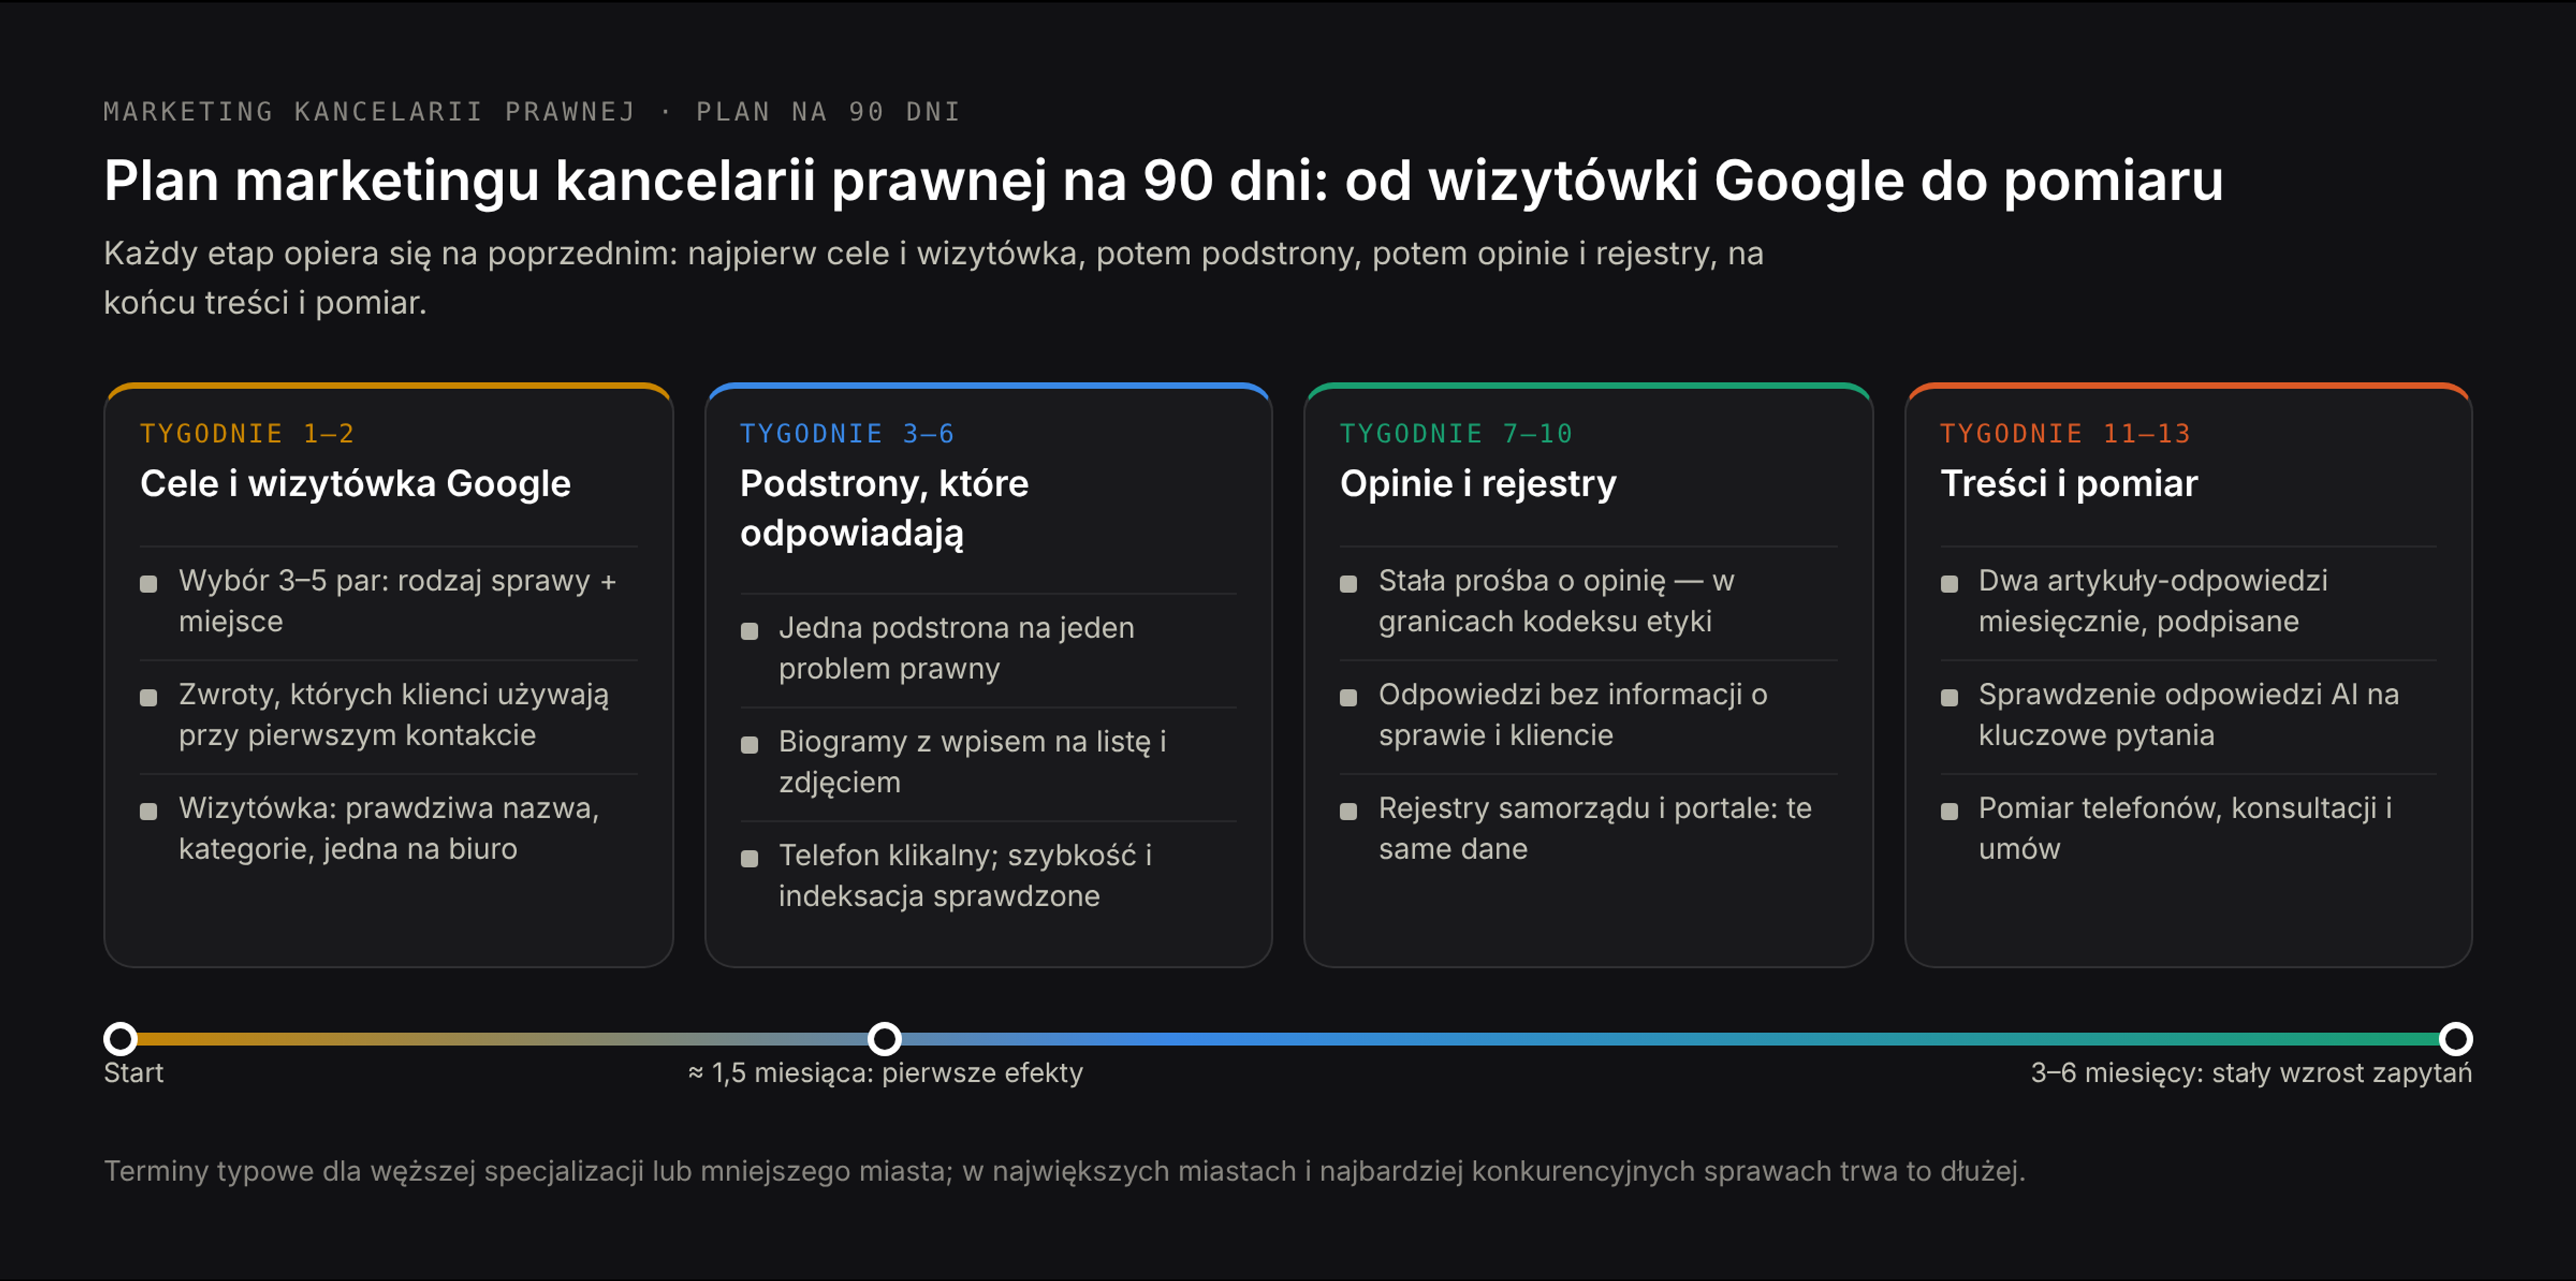The image size is (2576, 1281).
Task: Click subtitle starting 'Każdy etap opiera się'
Action: tap(933, 277)
